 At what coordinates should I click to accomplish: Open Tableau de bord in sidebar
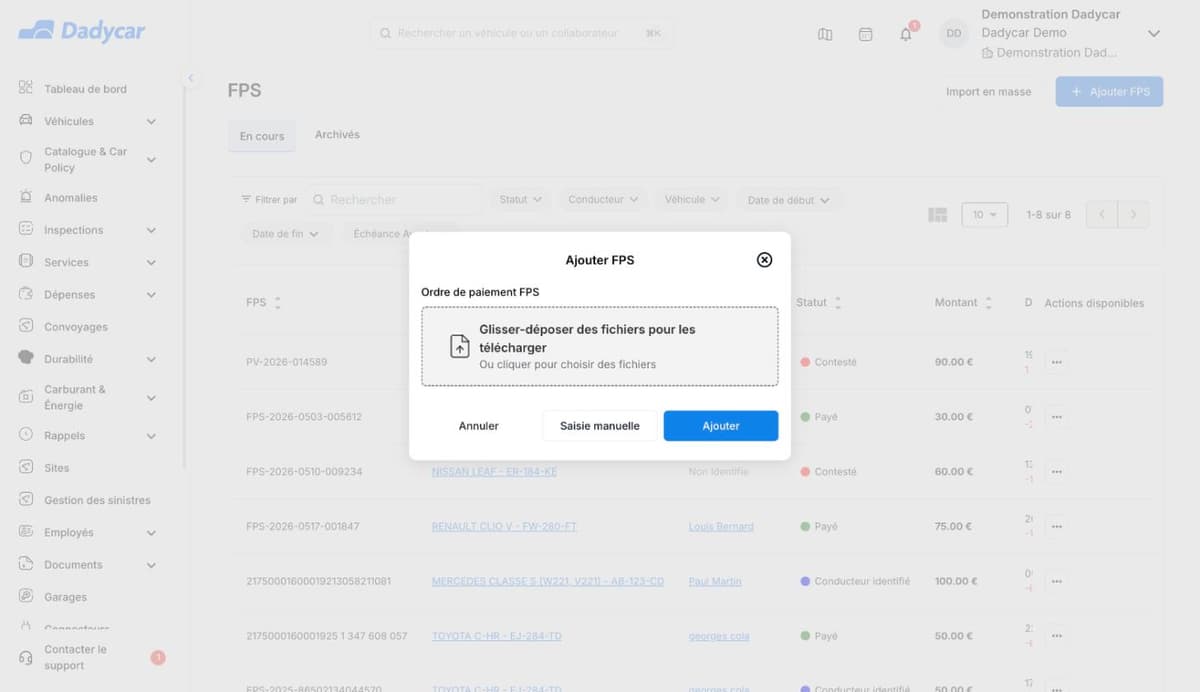[85, 89]
